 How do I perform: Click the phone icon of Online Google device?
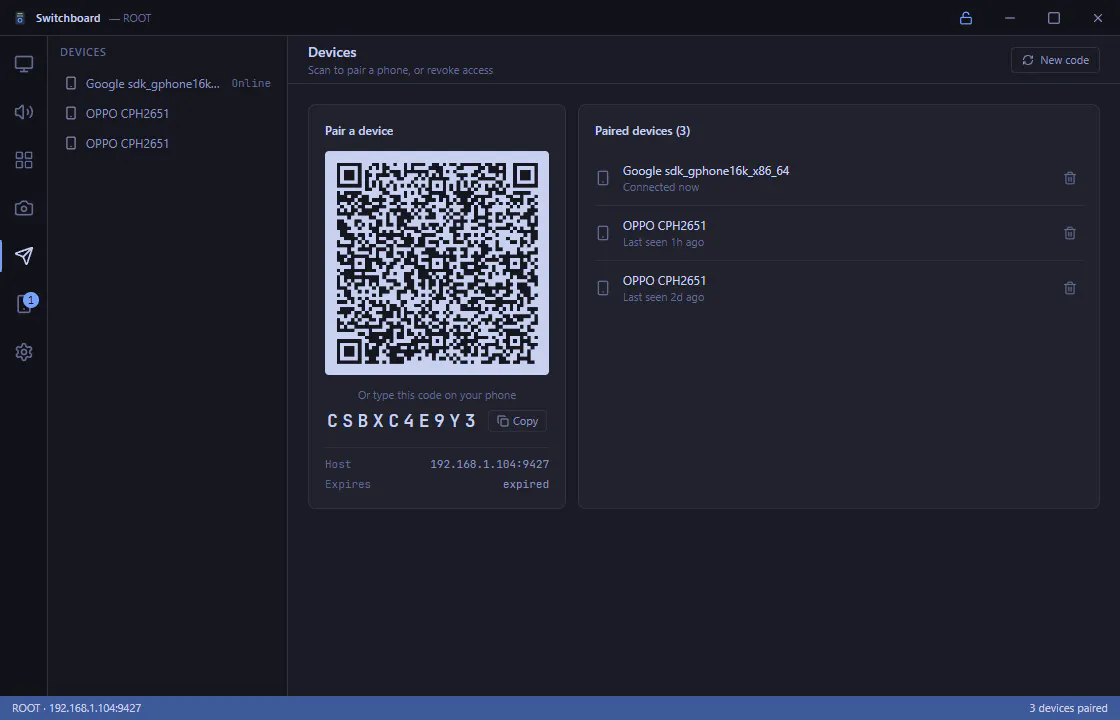71,84
